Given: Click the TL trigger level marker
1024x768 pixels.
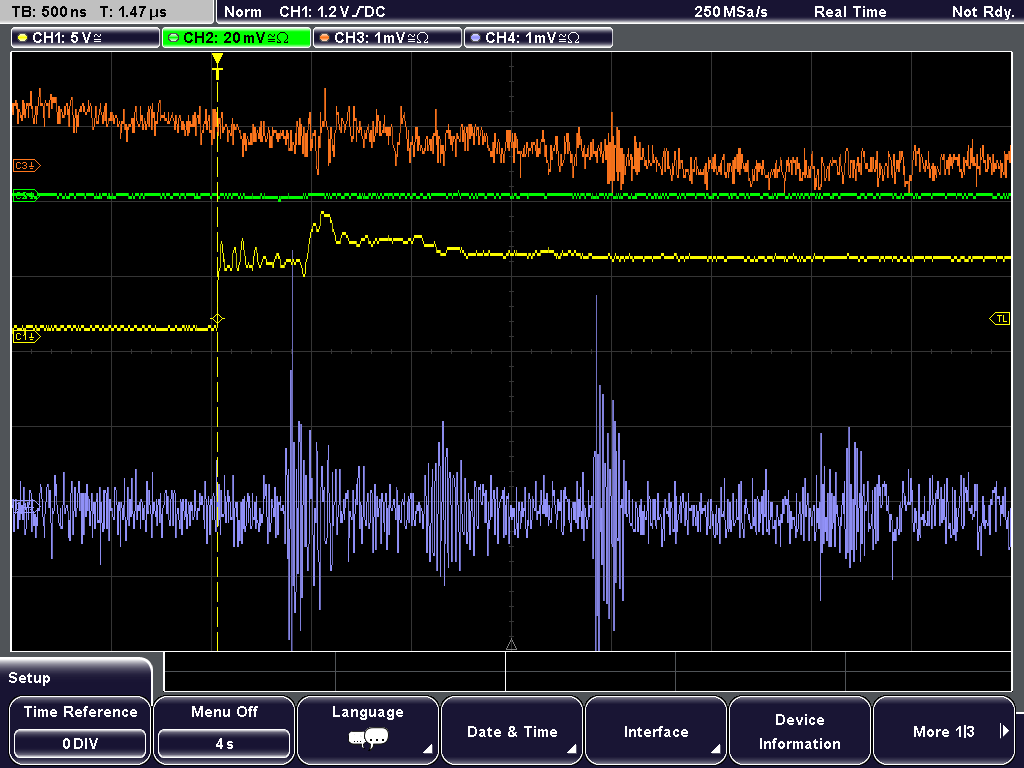Looking at the screenshot, I should (1000, 319).
